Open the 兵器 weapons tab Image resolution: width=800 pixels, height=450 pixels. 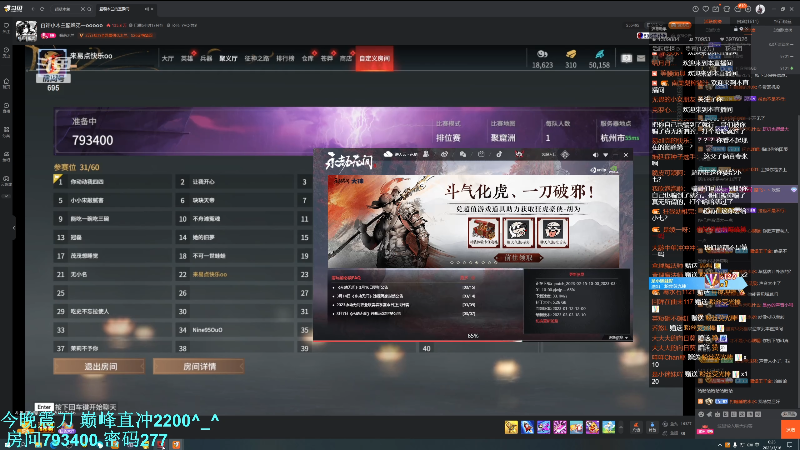tap(206, 59)
